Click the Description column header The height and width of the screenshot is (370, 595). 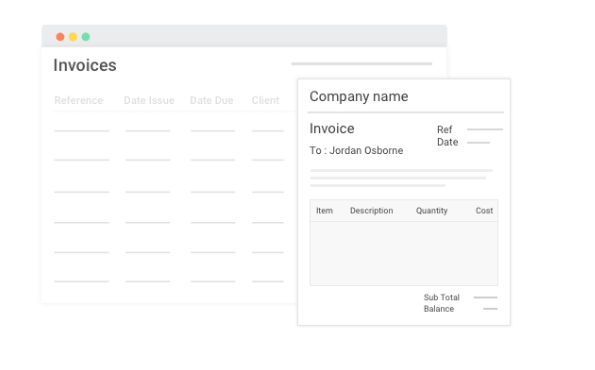click(x=371, y=211)
